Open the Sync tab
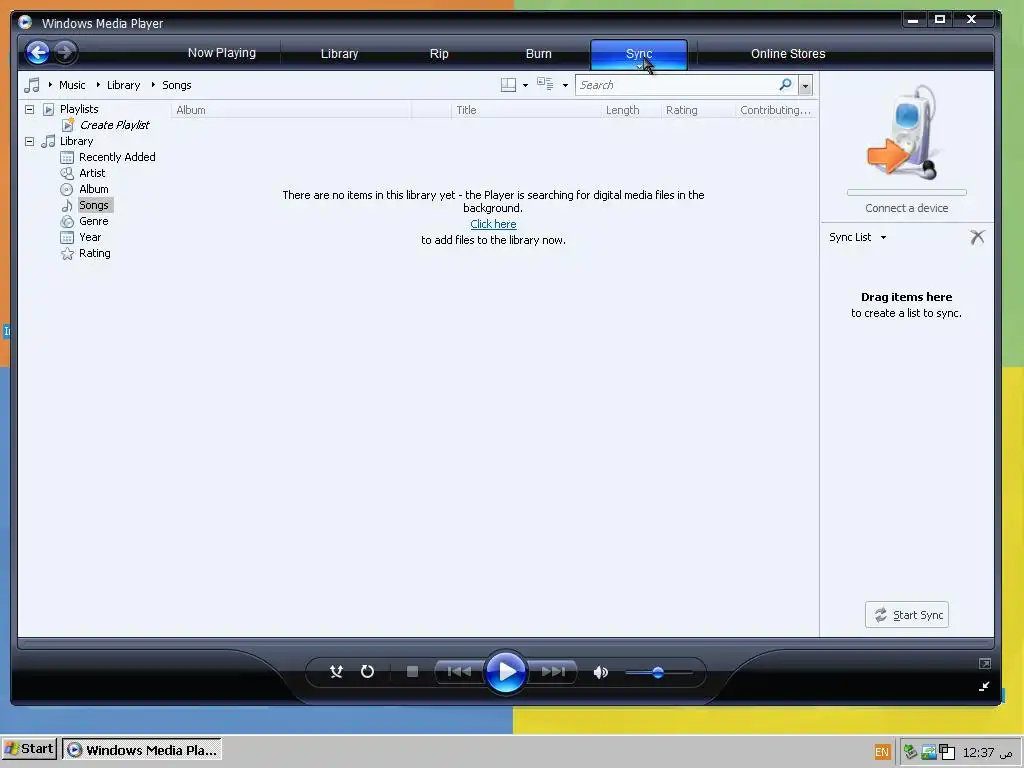The height and width of the screenshot is (768, 1024). tap(639, 54)
